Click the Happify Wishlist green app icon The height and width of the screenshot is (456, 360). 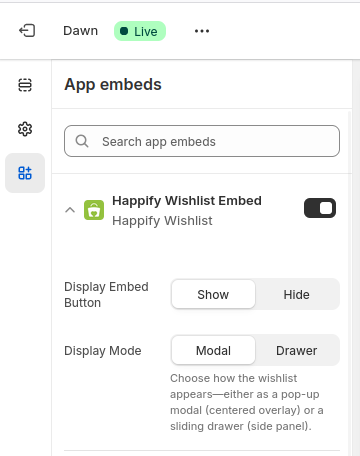click(x=94, y=210)
